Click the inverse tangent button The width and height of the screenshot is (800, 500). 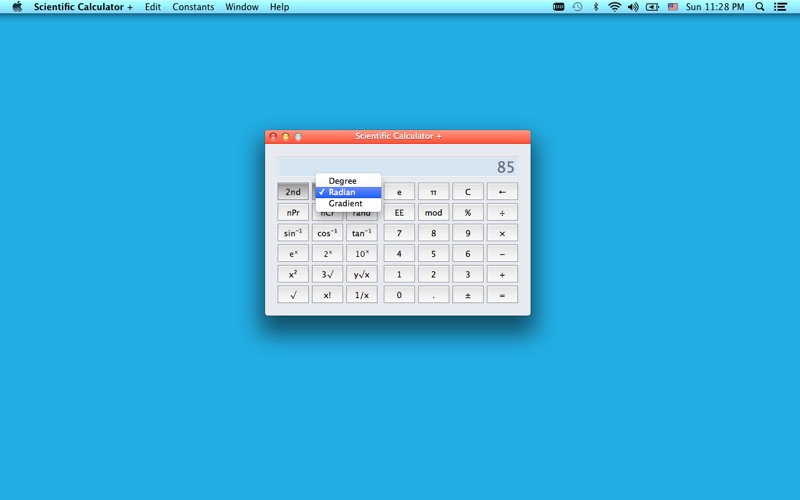click(x=362, y=233)
